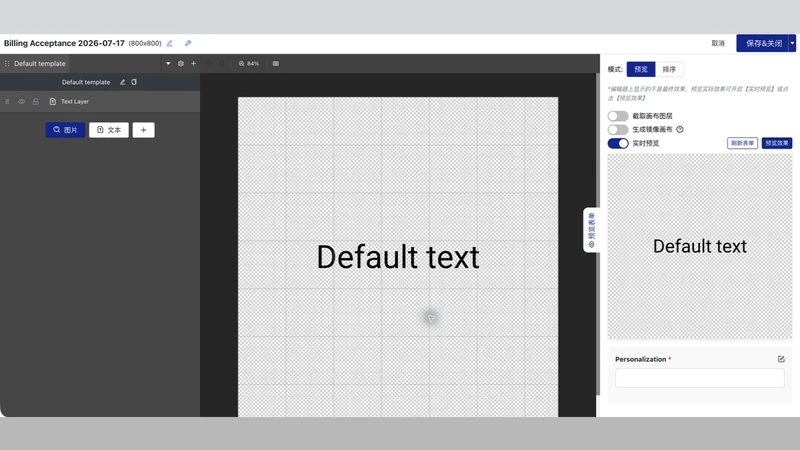Click the layout panel icon after zoom
This screenshot has height=450, width=800.
(276, 64)
